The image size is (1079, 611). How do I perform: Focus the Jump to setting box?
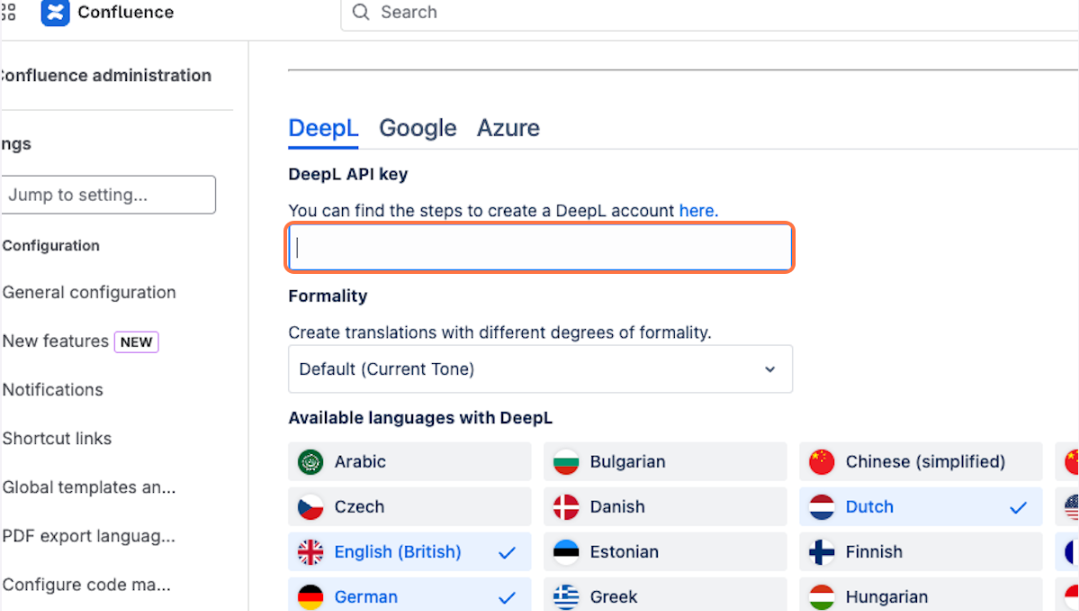click(x=108, y=195)
